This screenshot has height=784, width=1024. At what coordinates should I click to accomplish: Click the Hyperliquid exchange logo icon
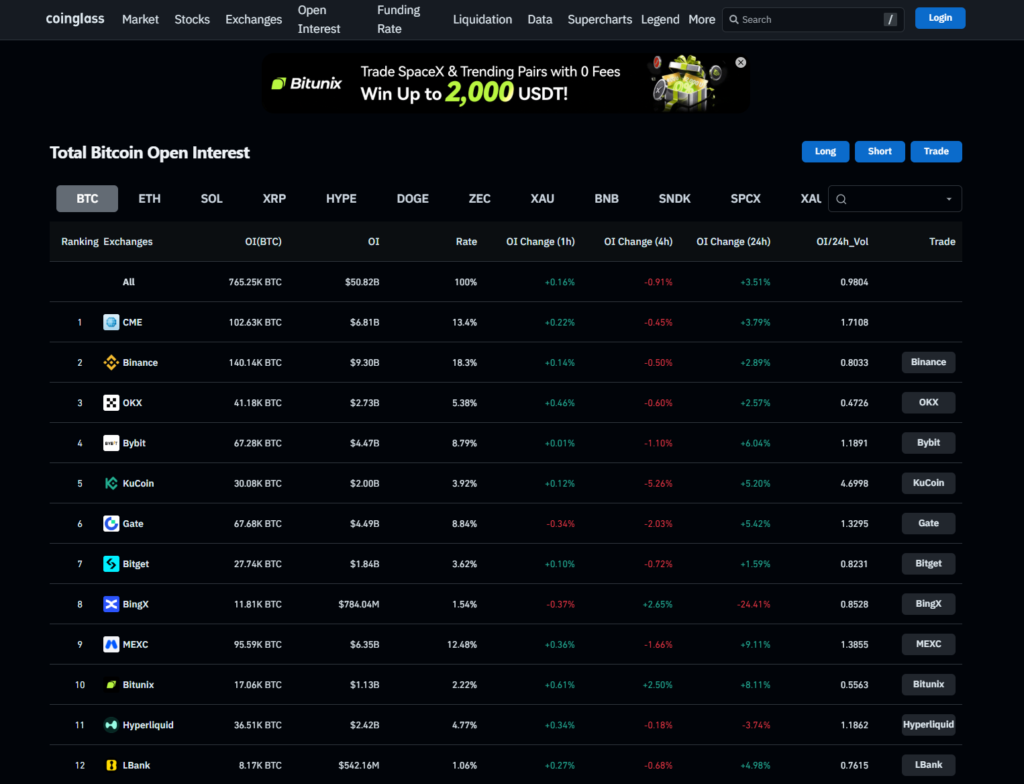(111, 725)
